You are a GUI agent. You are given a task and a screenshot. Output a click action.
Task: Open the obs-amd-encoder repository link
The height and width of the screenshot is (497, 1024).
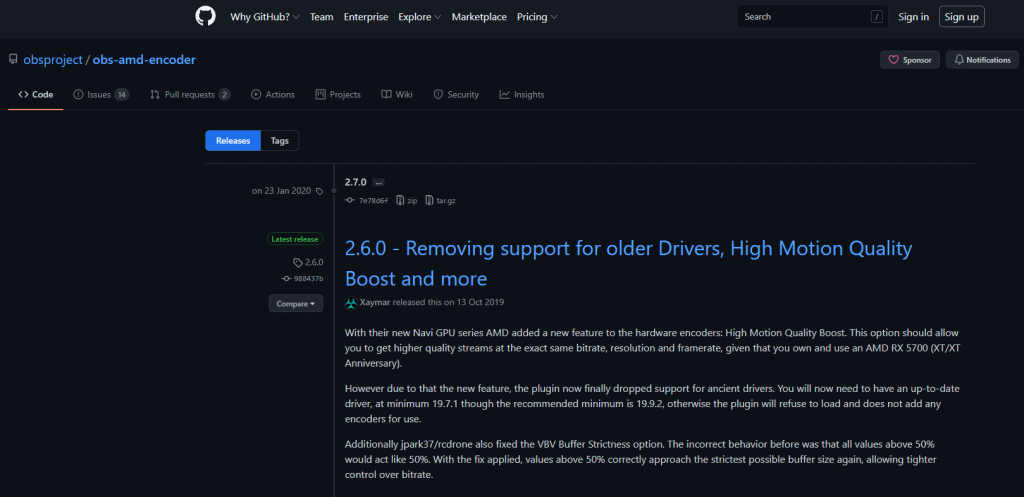144,59
